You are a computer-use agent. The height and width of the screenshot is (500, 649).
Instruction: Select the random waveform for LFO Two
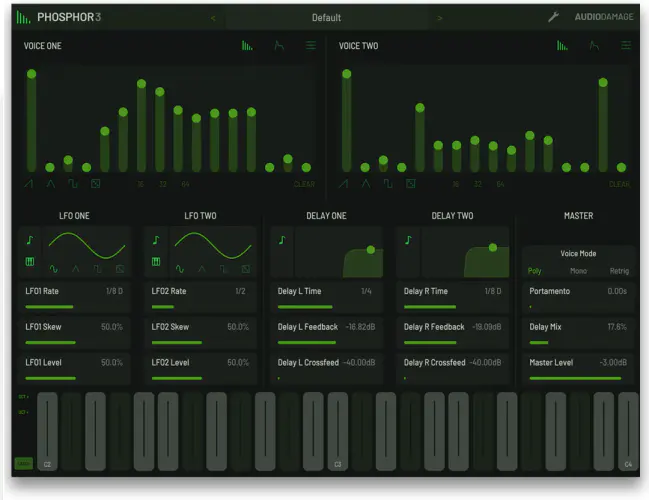coord(245,269)
